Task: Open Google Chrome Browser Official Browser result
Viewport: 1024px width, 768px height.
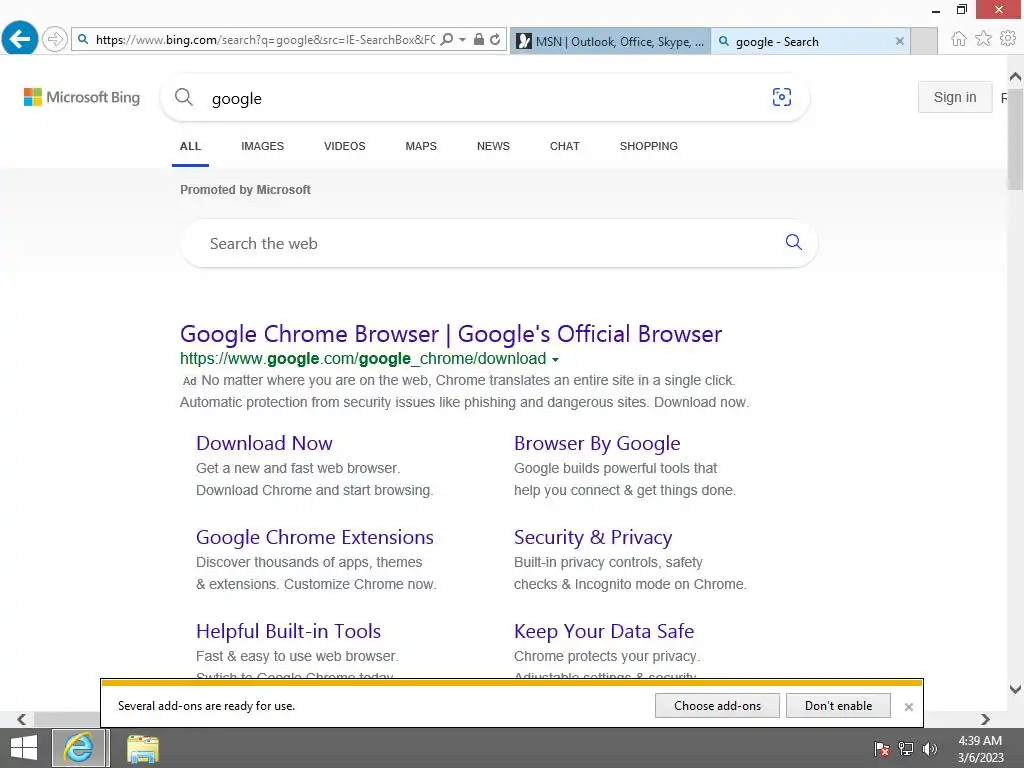Action: [x=451, y=334]
